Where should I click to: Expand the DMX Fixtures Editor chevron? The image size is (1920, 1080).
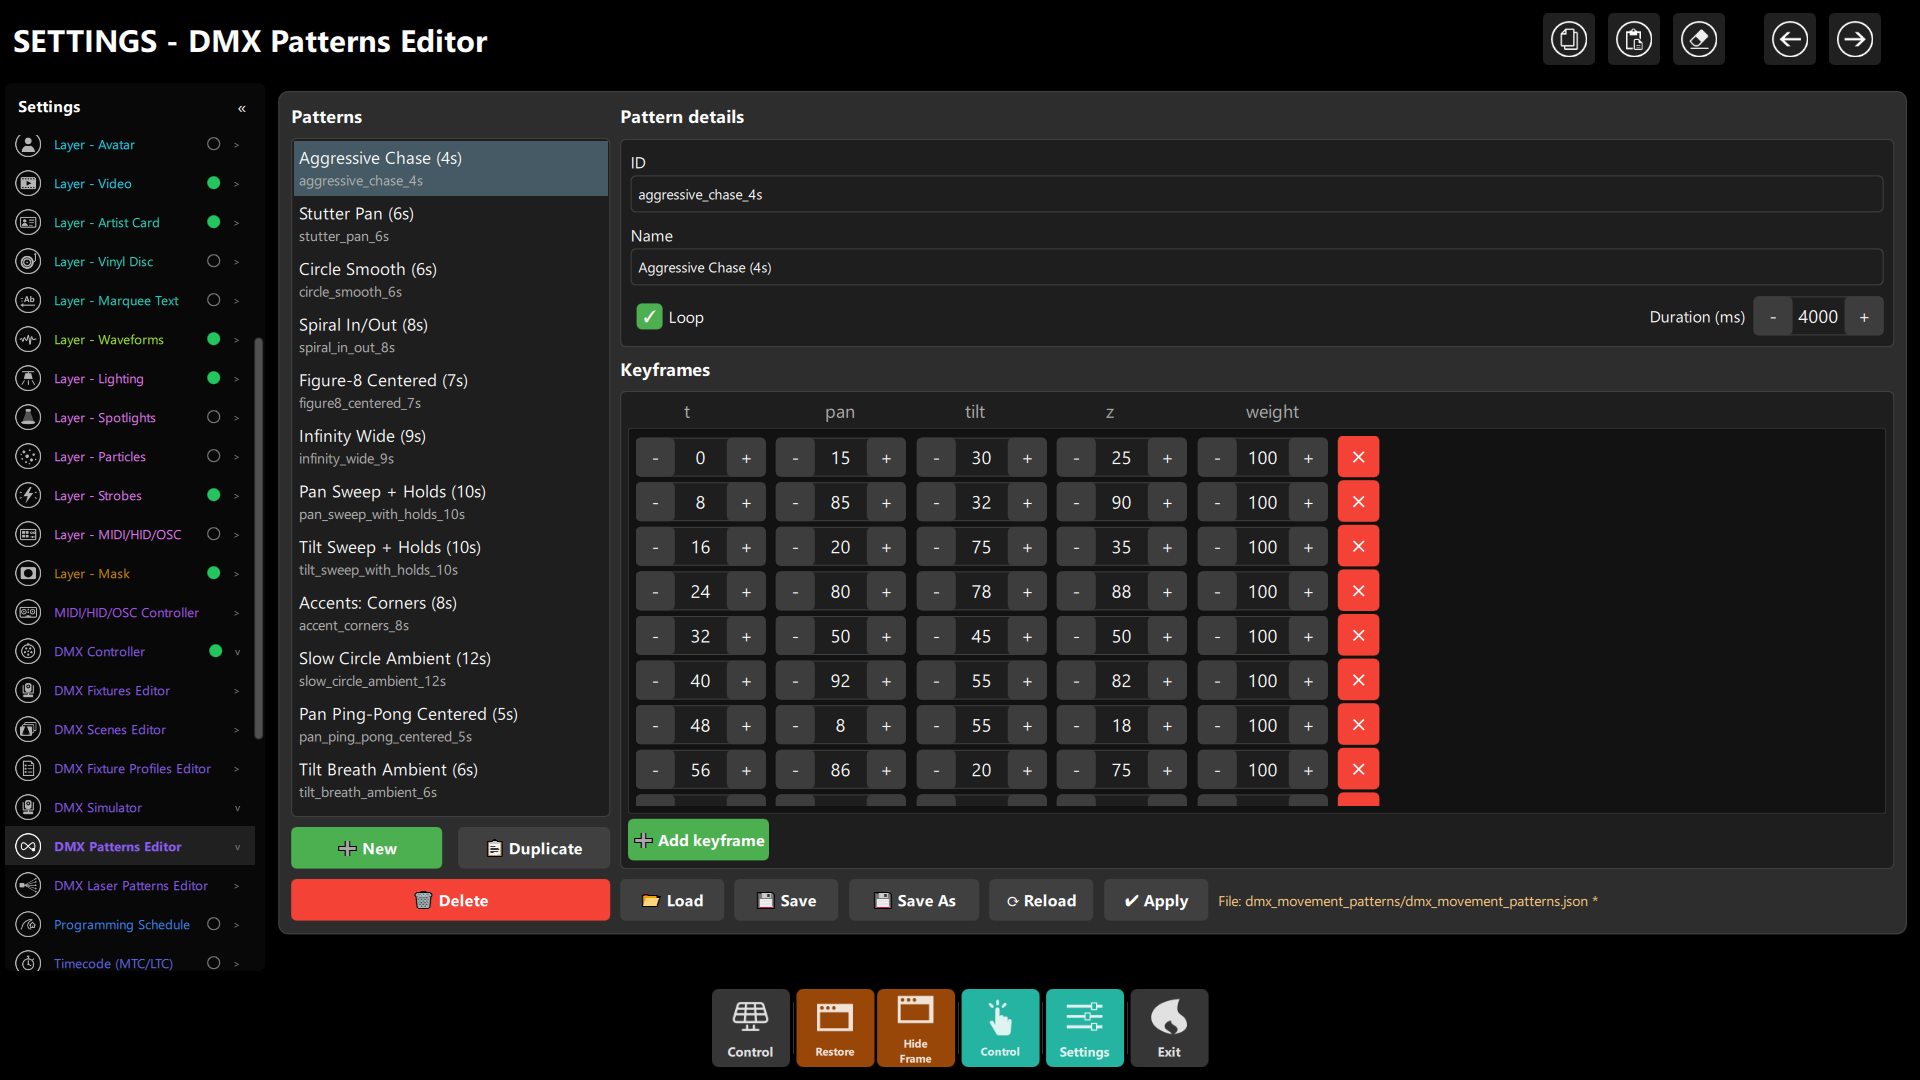point(237,691)
